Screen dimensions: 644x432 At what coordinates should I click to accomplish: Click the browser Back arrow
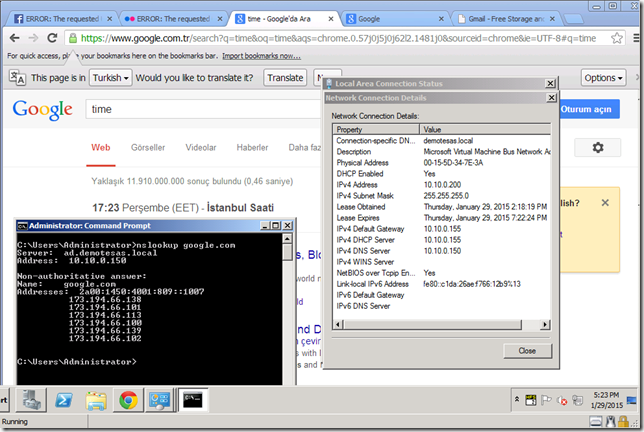pos(14,38)
